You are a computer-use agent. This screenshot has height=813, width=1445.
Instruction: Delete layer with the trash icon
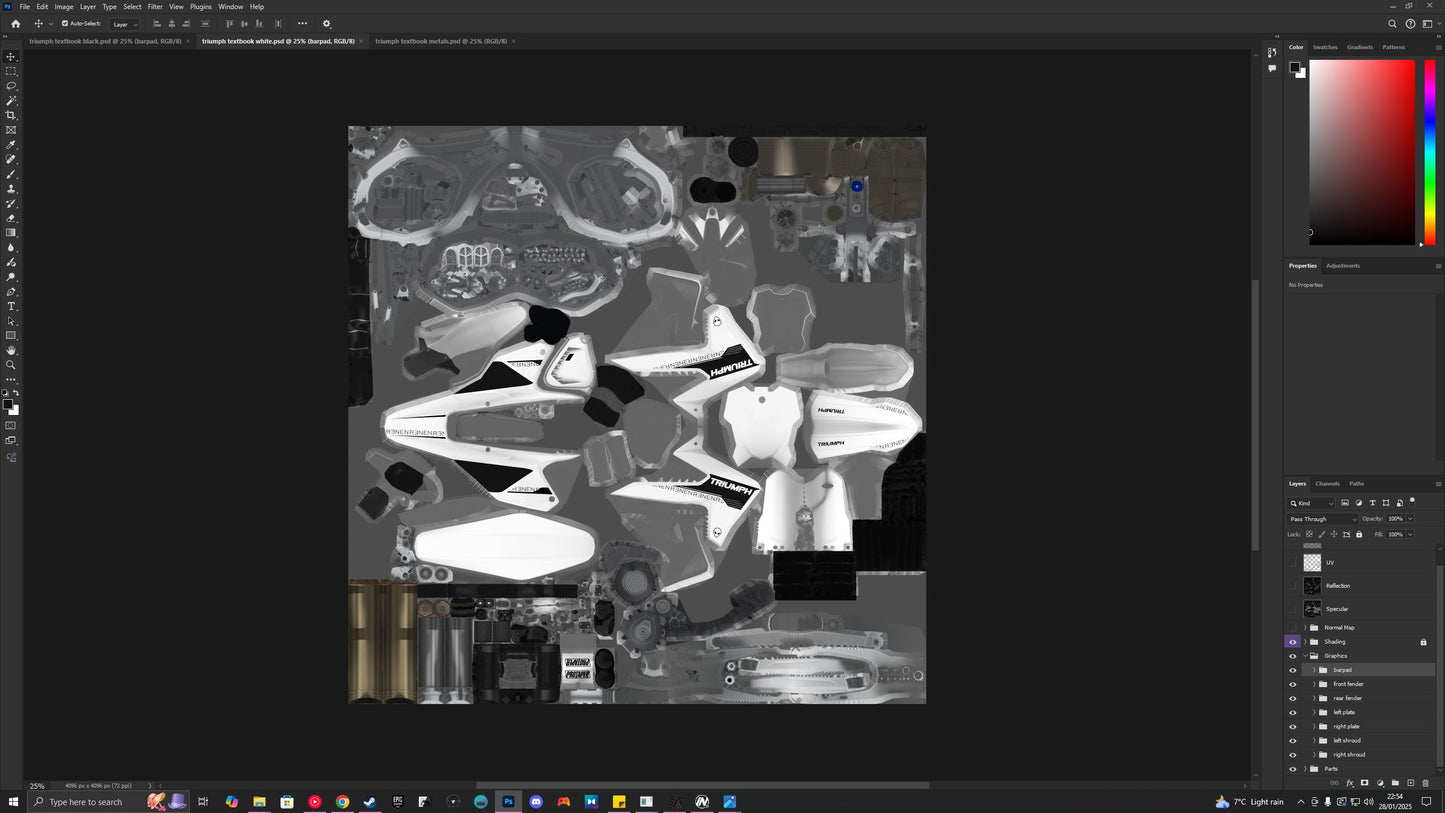1426,783
